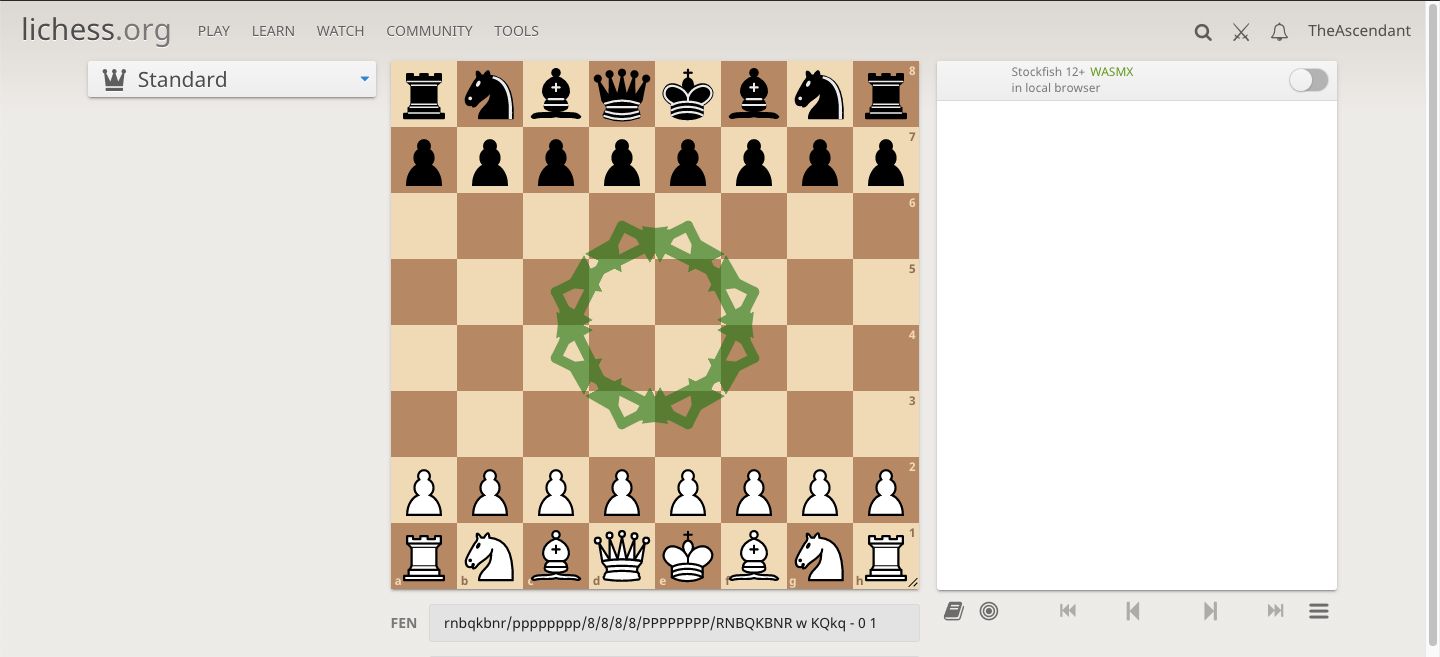Step forward one move
The width and height of the screenshot is (1440, 657).
(x=1210, y=610)
